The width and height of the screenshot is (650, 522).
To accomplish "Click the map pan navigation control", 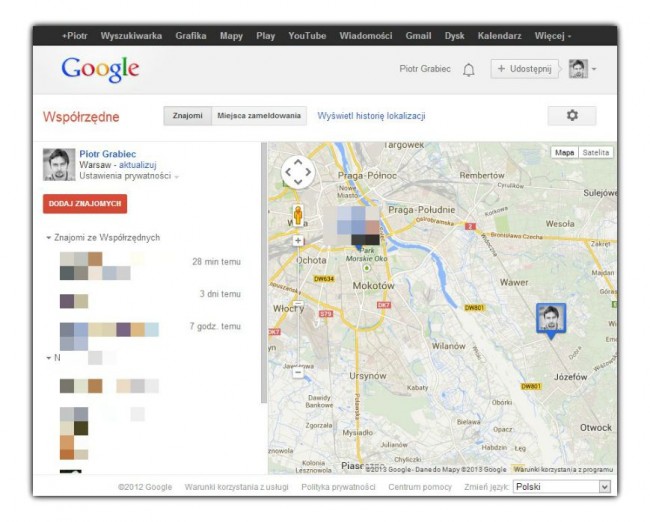I will (x=298, y=172).
